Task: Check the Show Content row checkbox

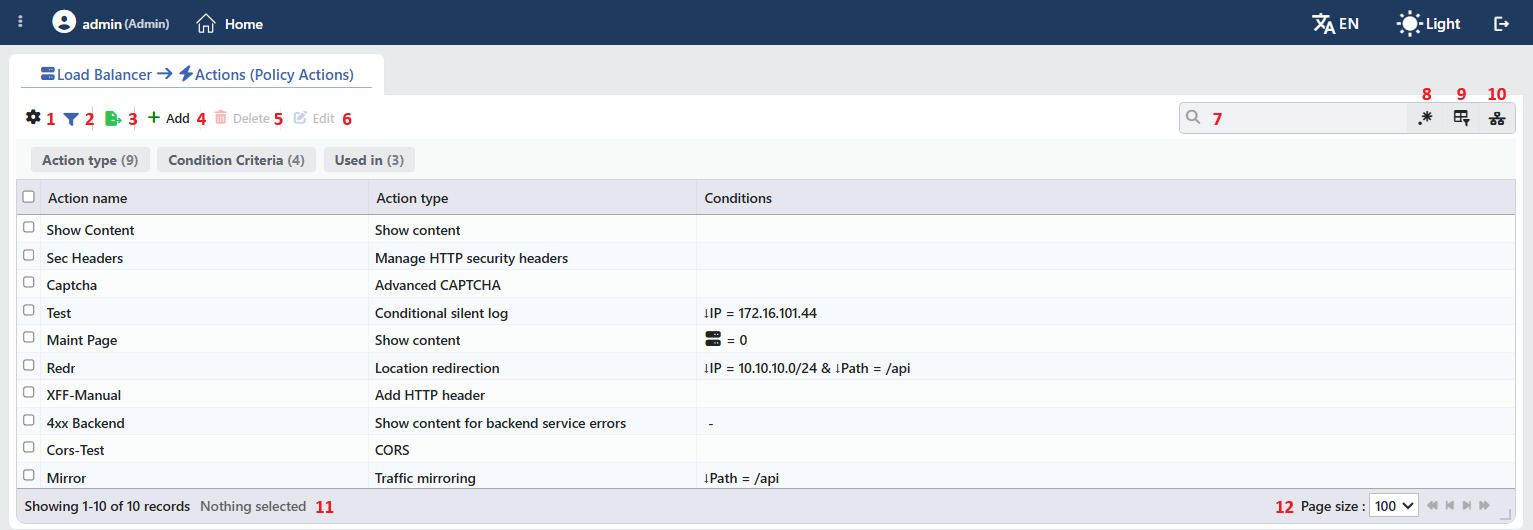Action: pos(29,228)
